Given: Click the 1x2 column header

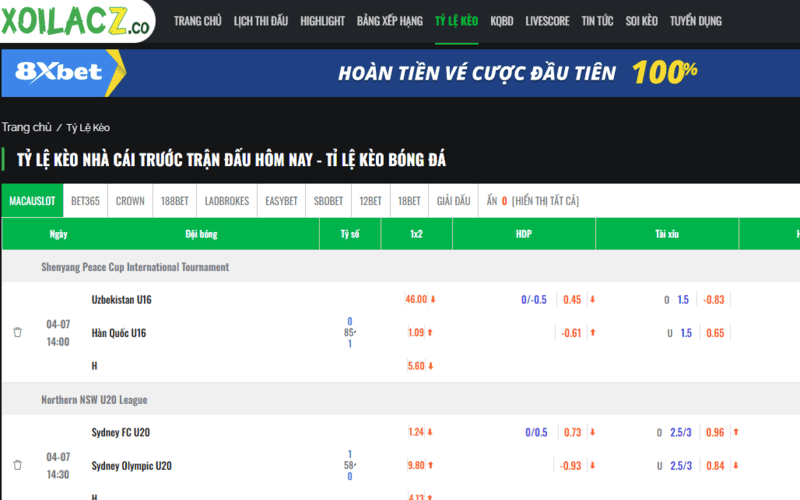Looking at the screenshot, I should pos(416,234).
